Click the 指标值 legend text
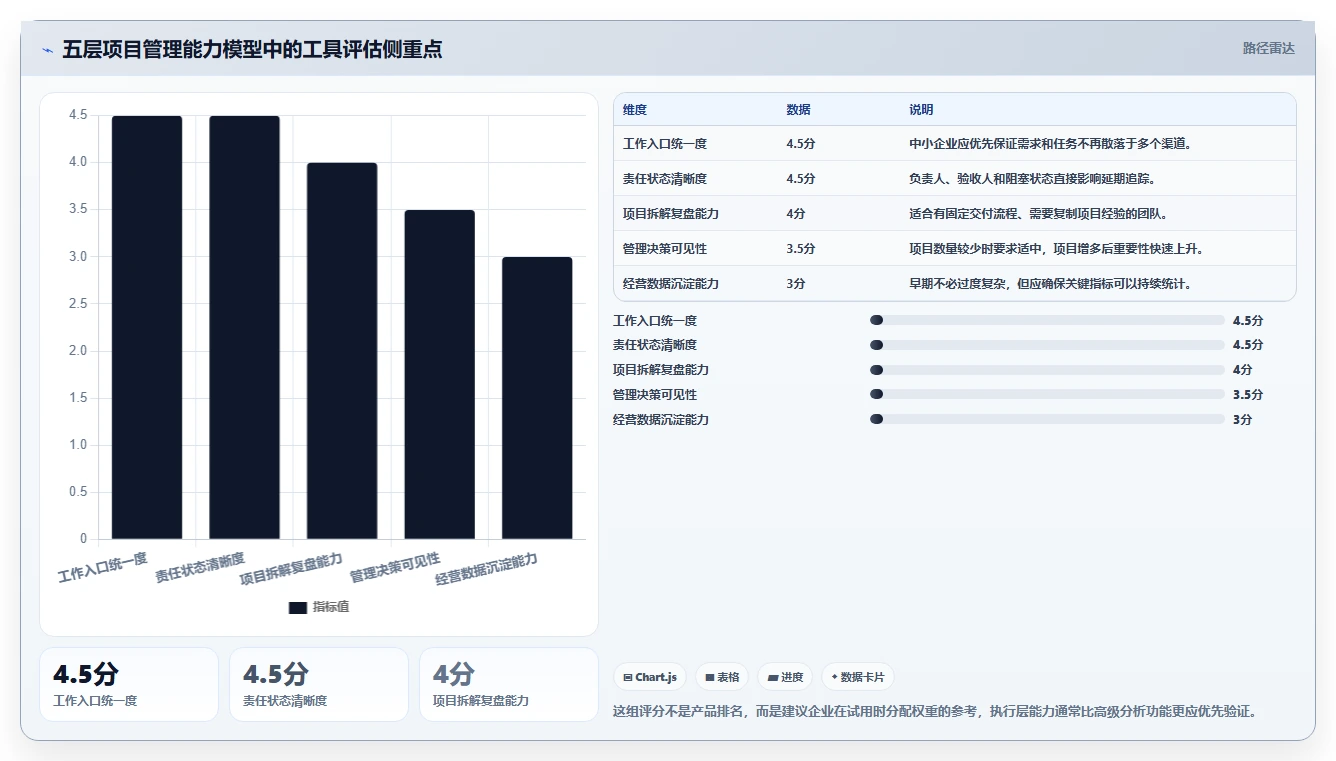 click(x=331, y=607)
